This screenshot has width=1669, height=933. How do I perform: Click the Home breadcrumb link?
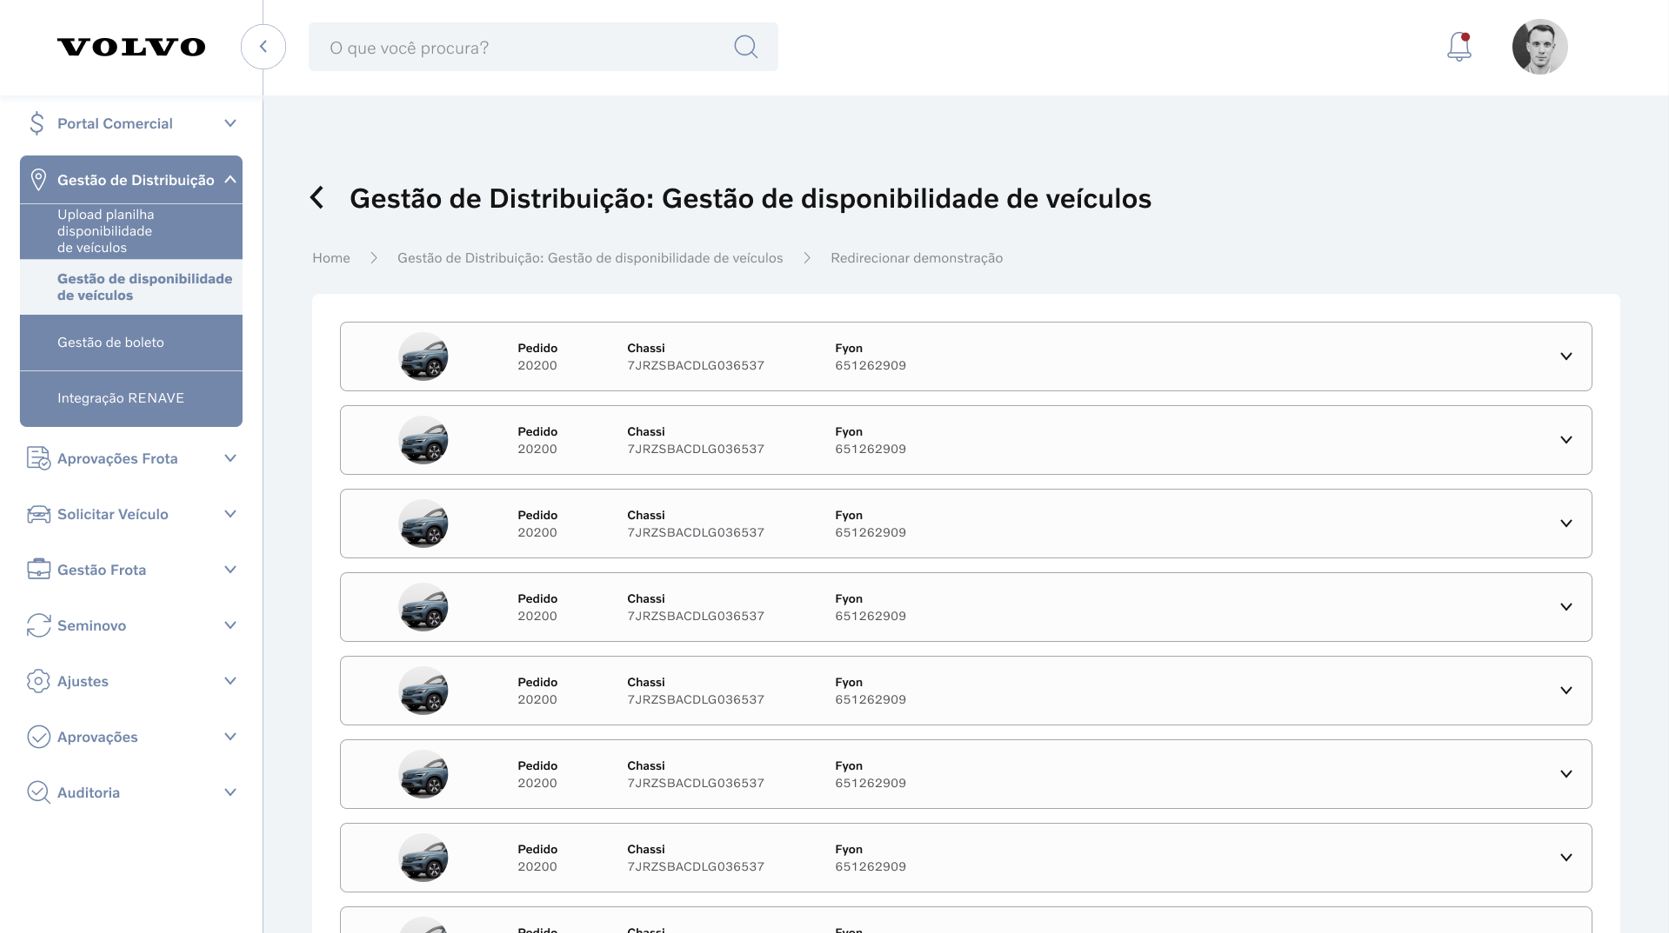point(331,258)
